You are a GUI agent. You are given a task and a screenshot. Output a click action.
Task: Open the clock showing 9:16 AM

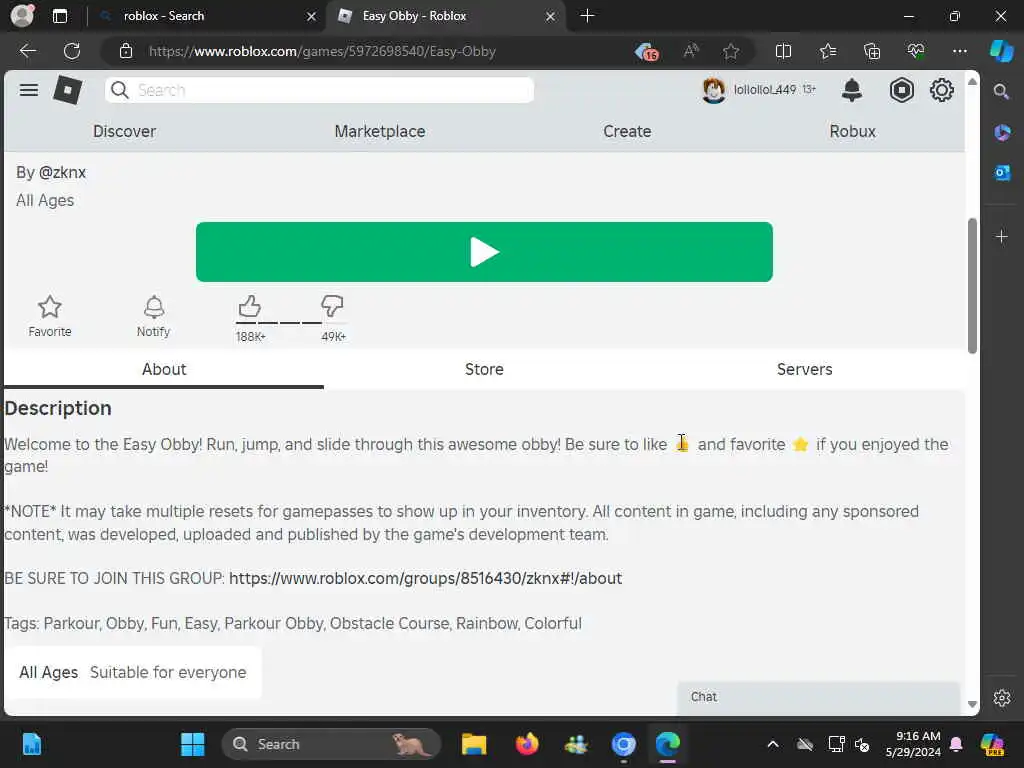tap(912, 744)
